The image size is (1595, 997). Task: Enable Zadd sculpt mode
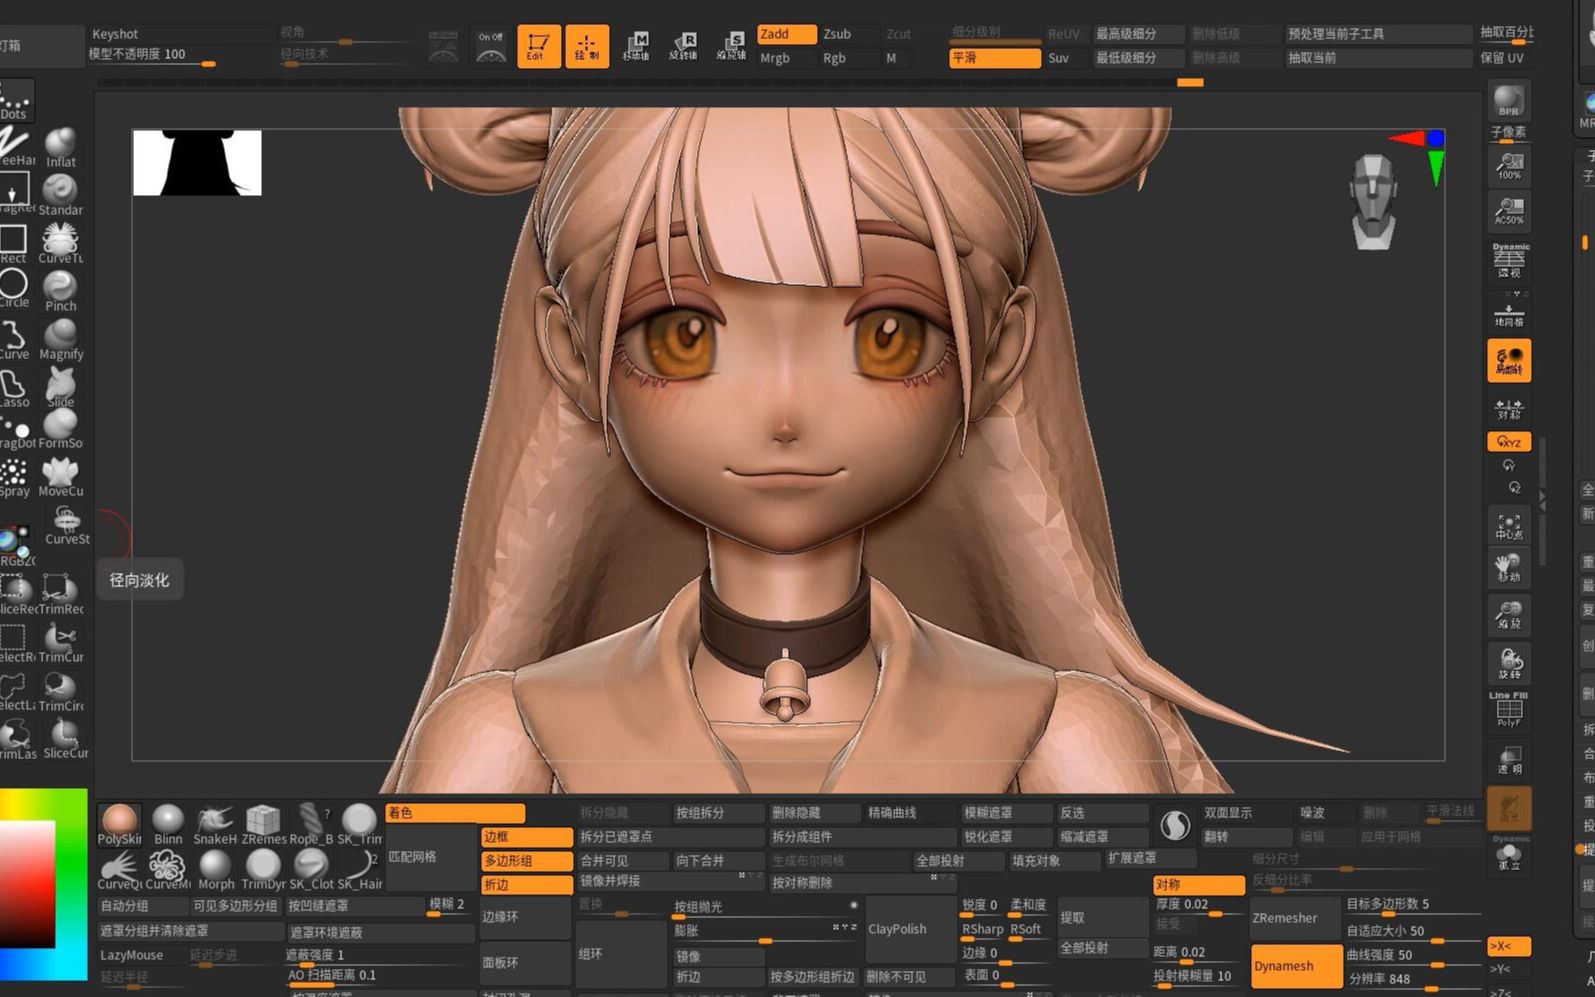tap(786, 34)
